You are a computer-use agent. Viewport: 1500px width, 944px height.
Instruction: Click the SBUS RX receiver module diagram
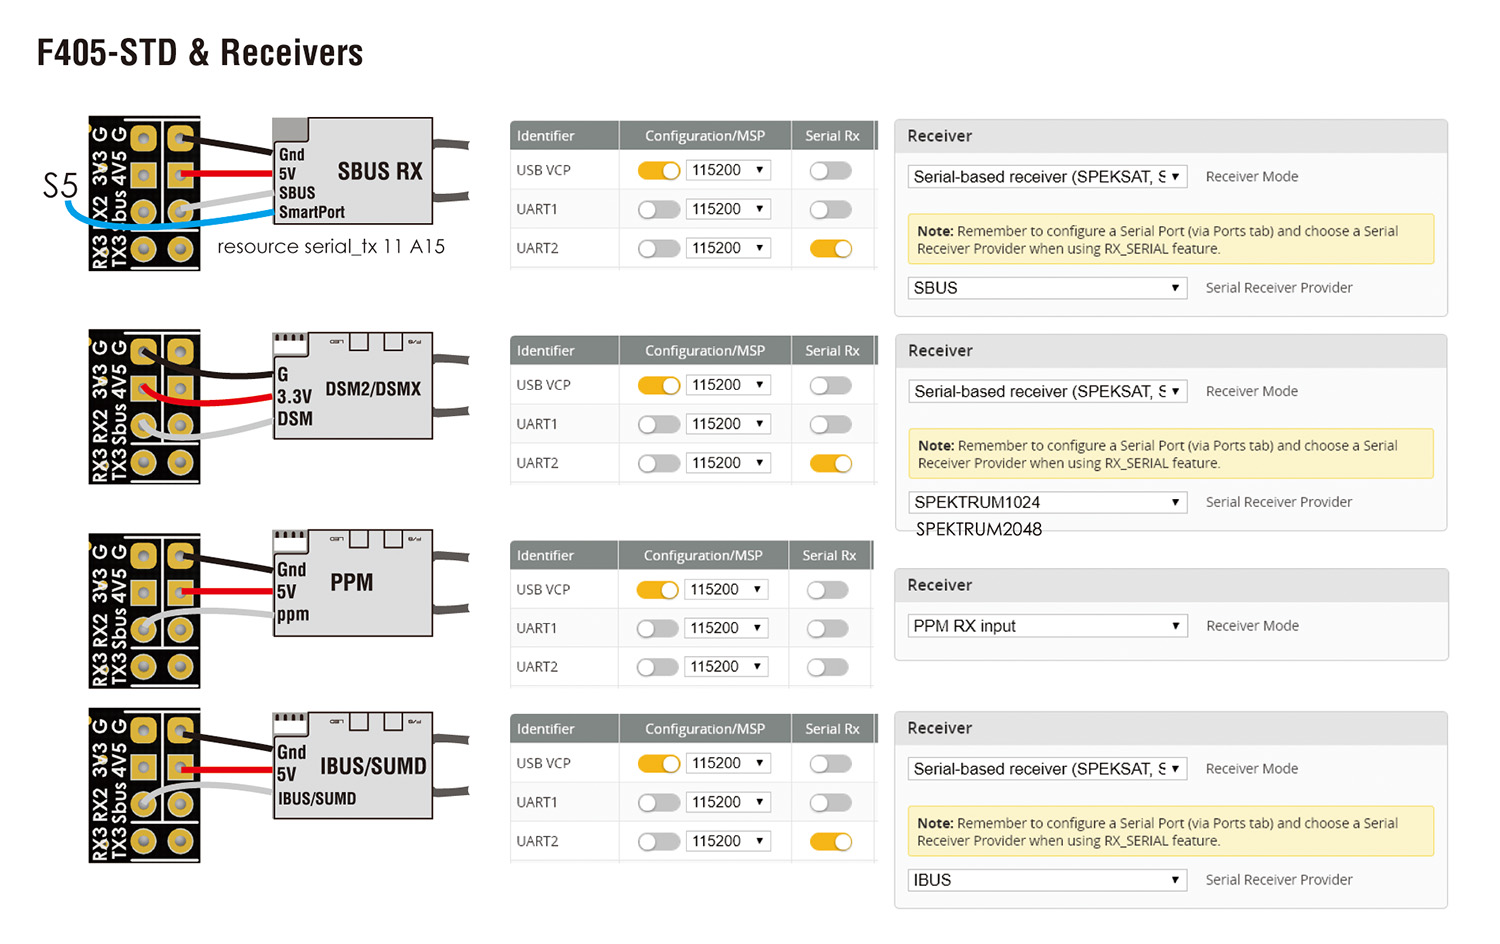352,171
